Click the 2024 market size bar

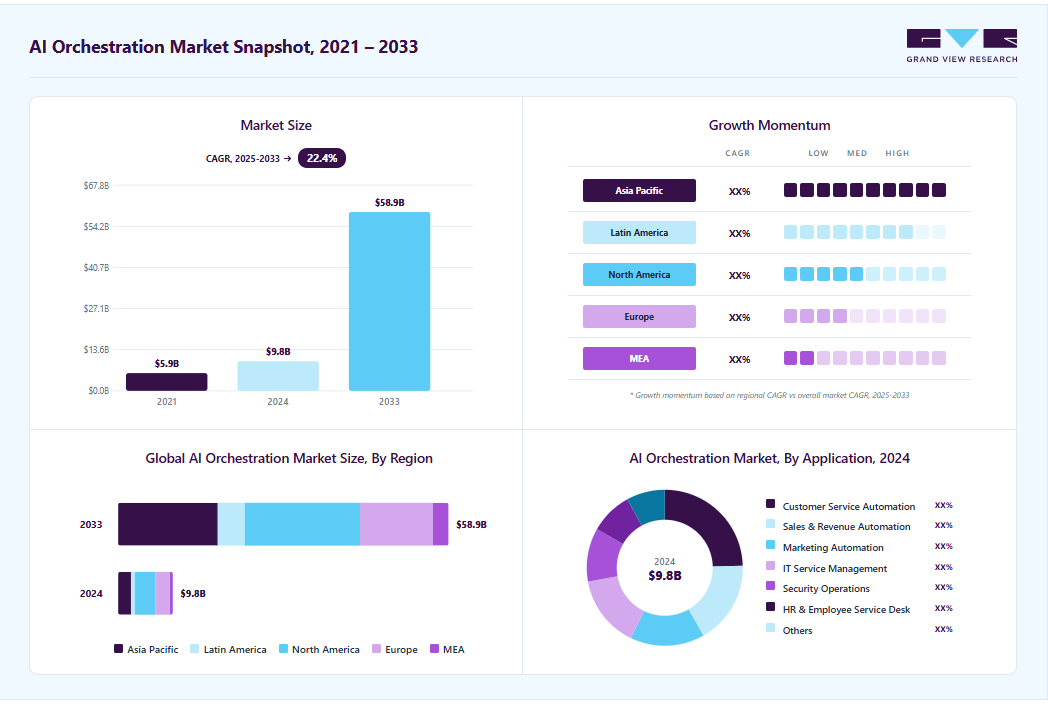(x=278, y=376)
